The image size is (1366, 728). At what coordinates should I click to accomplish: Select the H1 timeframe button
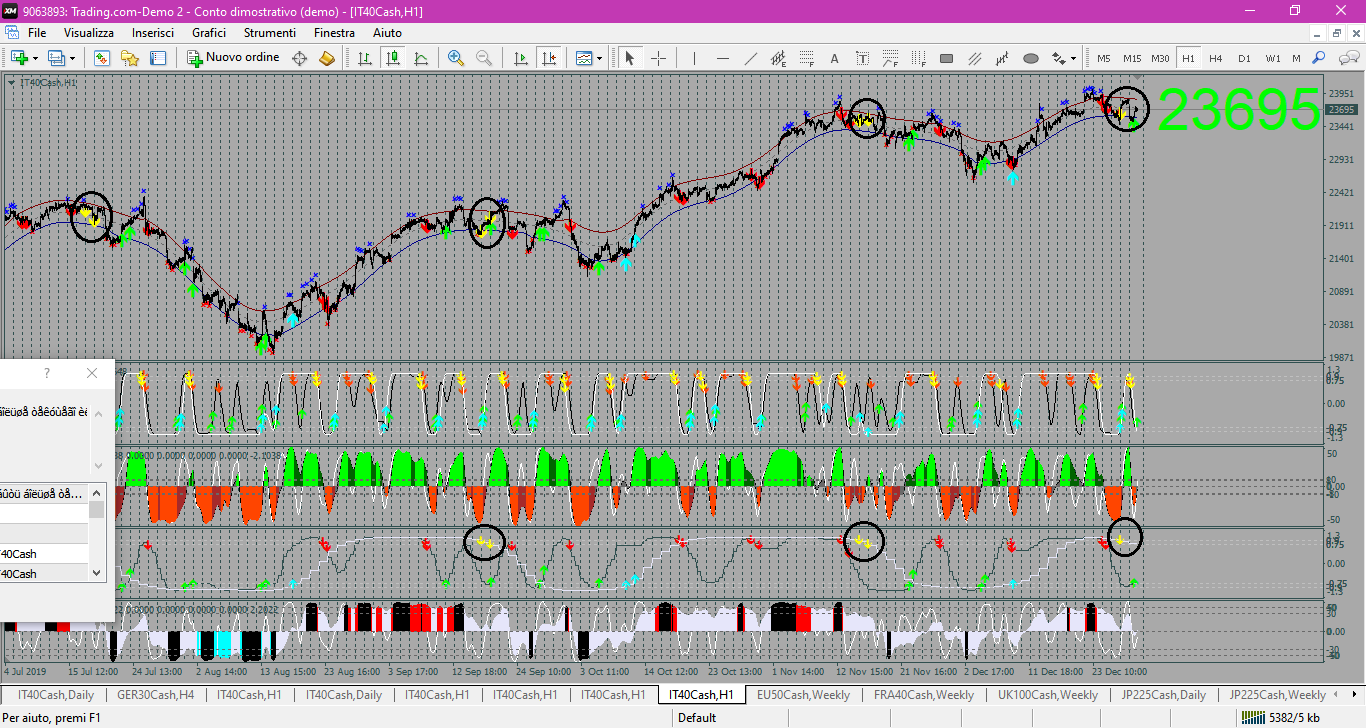pos(1188,58)
